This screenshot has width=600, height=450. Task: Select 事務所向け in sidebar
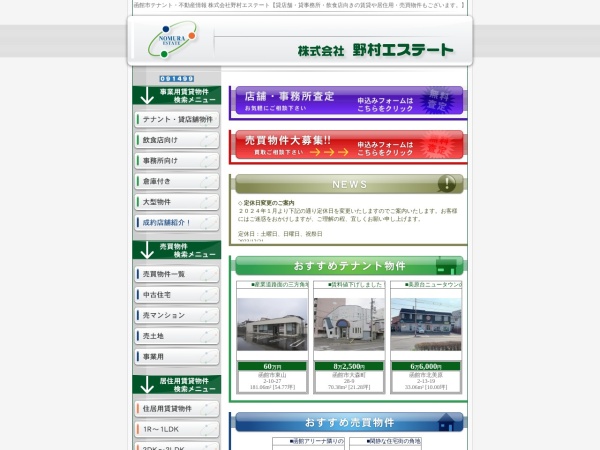tap(177, 161)
